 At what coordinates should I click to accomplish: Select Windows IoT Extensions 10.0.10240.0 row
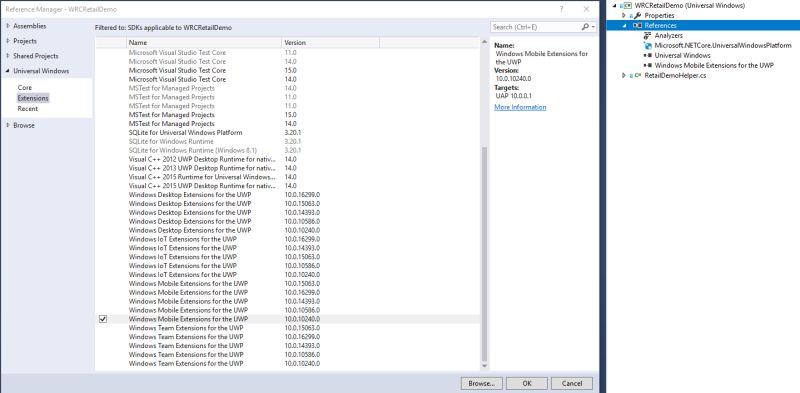(288, 275)
